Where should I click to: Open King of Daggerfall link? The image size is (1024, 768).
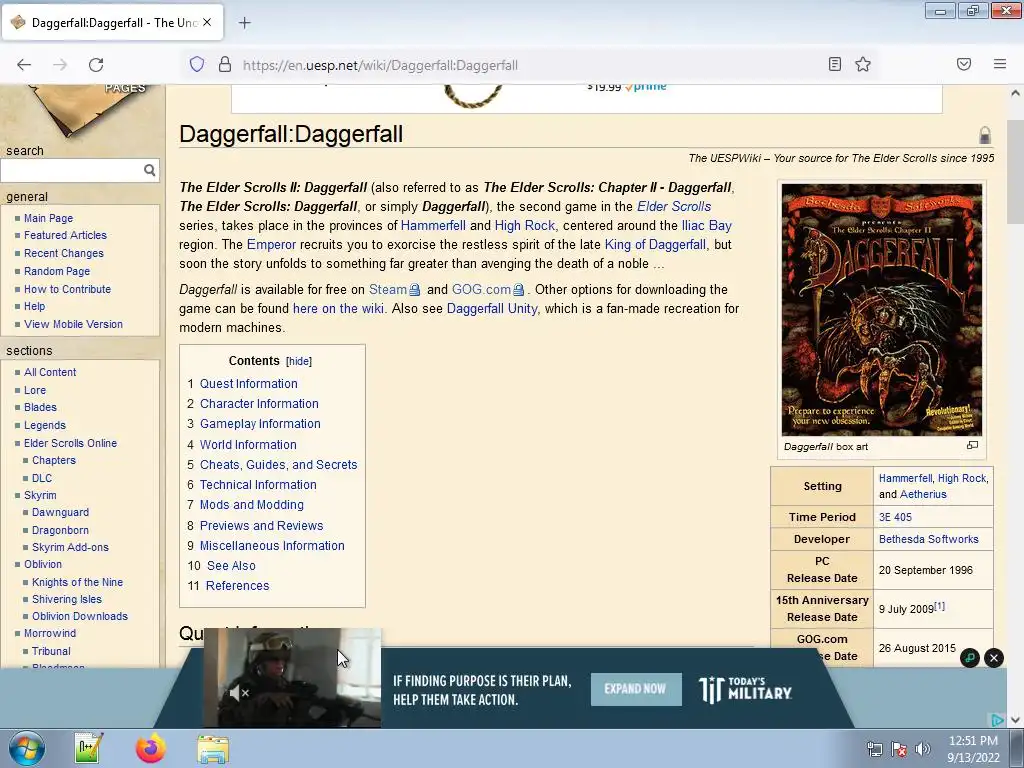click(x=655, y=244)
